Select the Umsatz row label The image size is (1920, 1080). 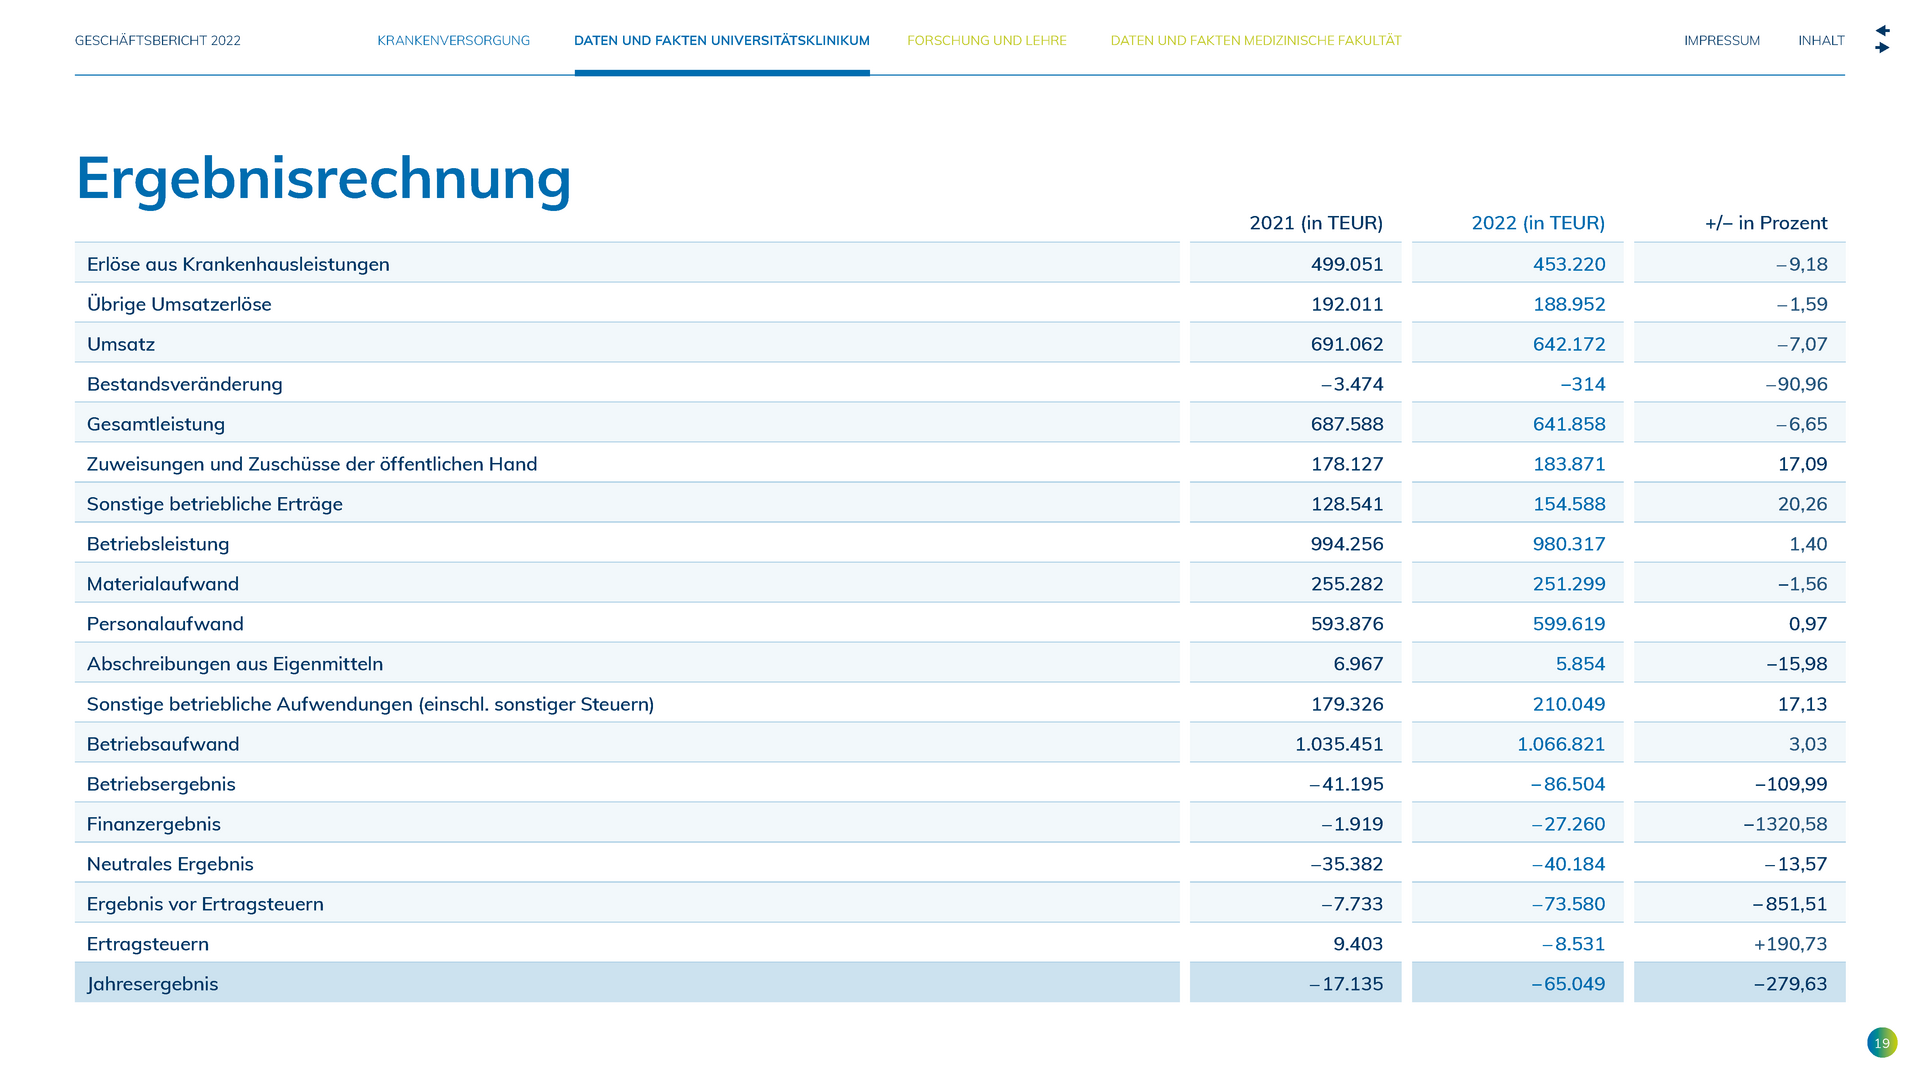click(121, 344)
